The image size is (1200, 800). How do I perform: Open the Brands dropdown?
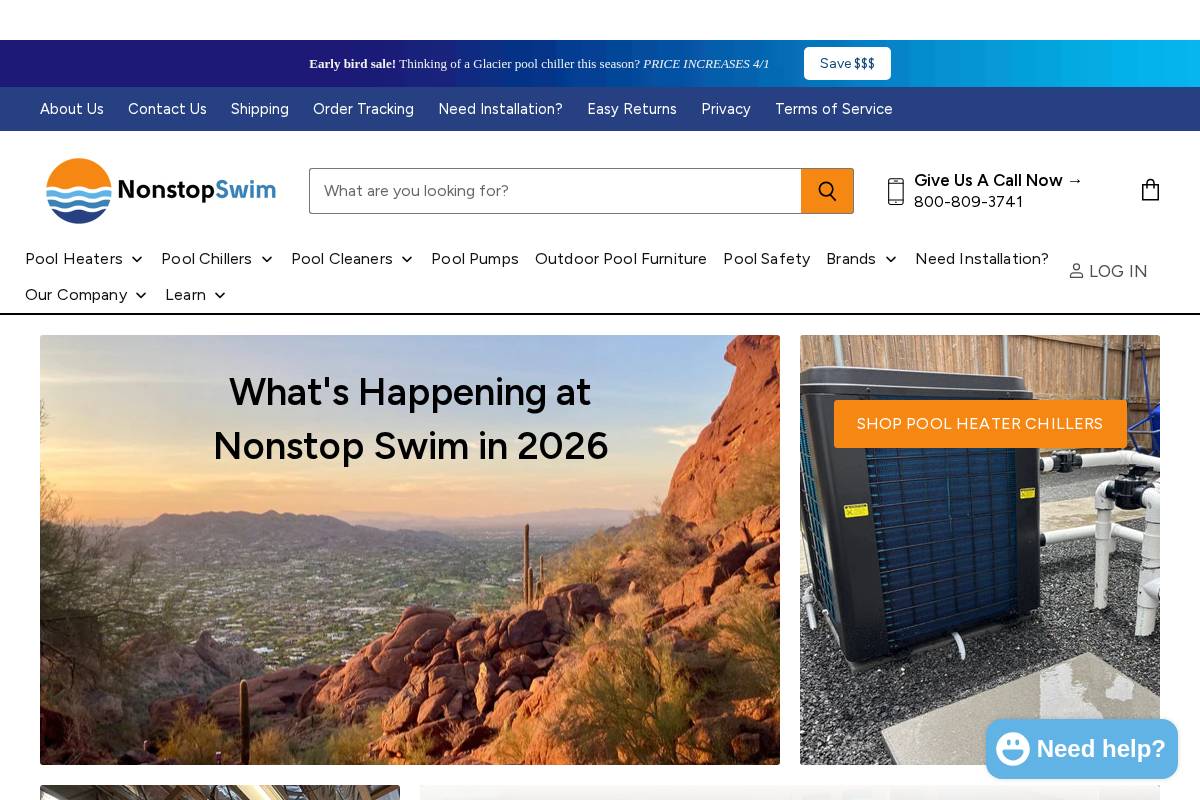(861, 259)
